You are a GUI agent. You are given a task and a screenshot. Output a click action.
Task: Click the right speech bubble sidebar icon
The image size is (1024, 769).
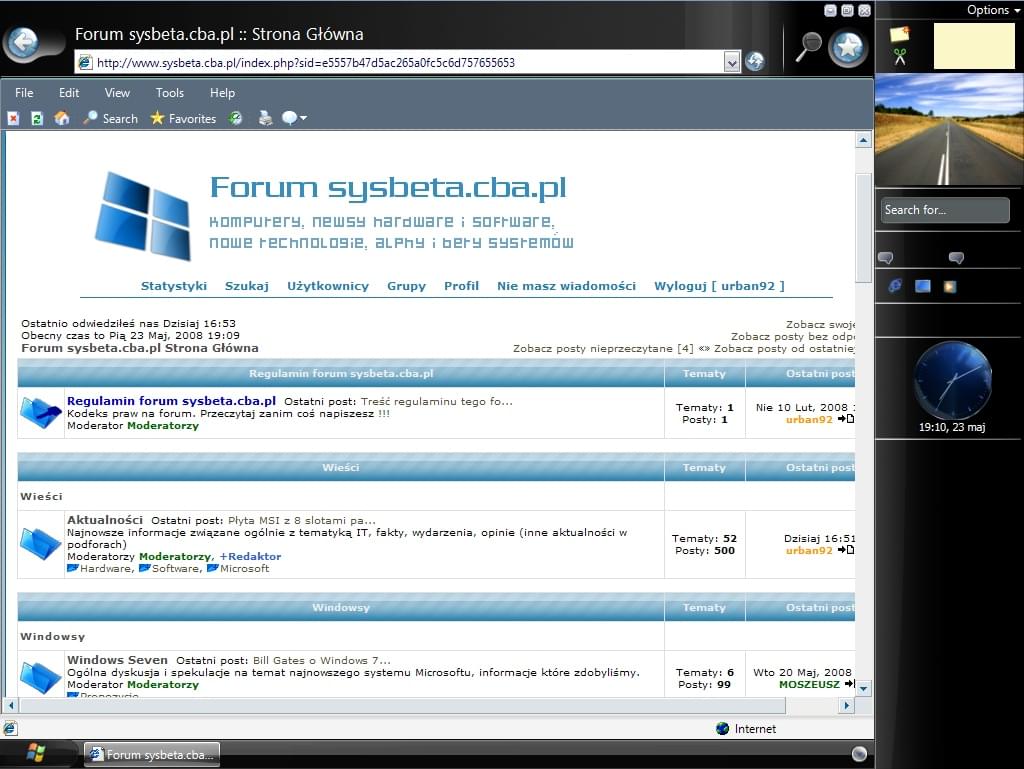pos(956,257)
